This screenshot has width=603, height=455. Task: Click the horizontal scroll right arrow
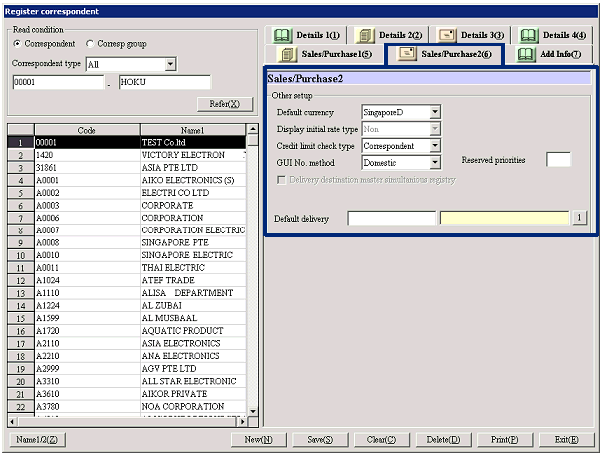(x=242, y=422)
